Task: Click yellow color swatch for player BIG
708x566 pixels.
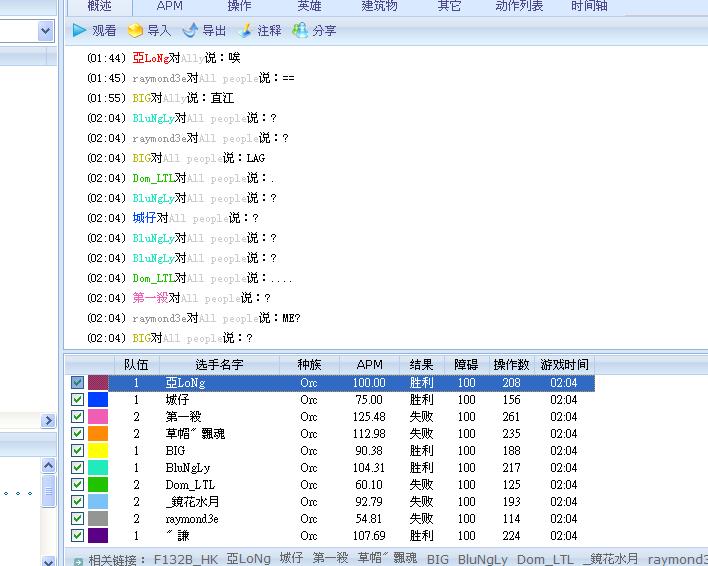Action: pos(98,451)
